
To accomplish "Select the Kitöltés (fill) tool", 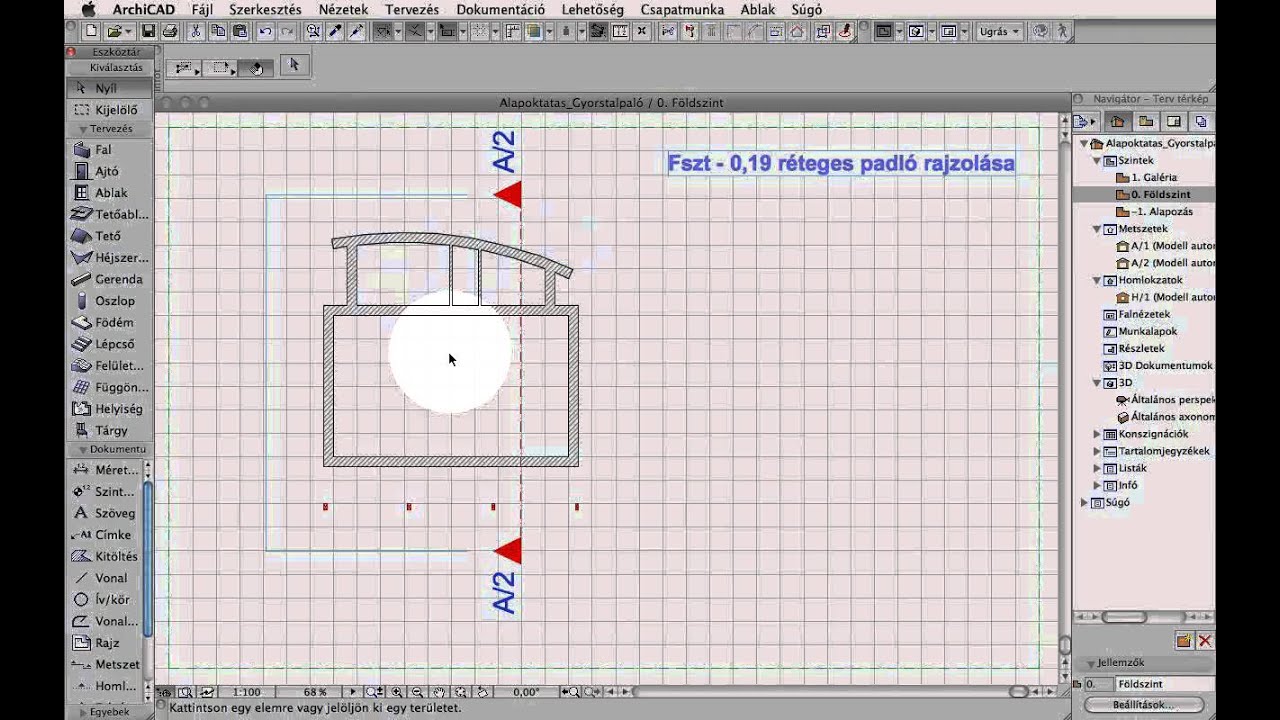I will [x=106, y=556].
